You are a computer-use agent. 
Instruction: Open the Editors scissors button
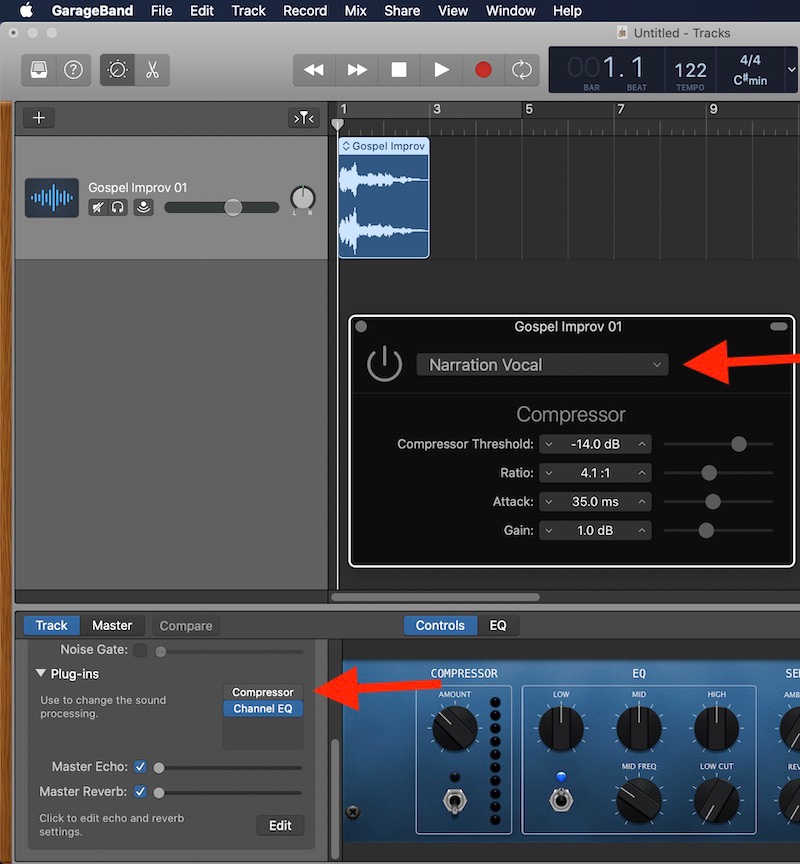pyautogui.click(x=152, y=70)
